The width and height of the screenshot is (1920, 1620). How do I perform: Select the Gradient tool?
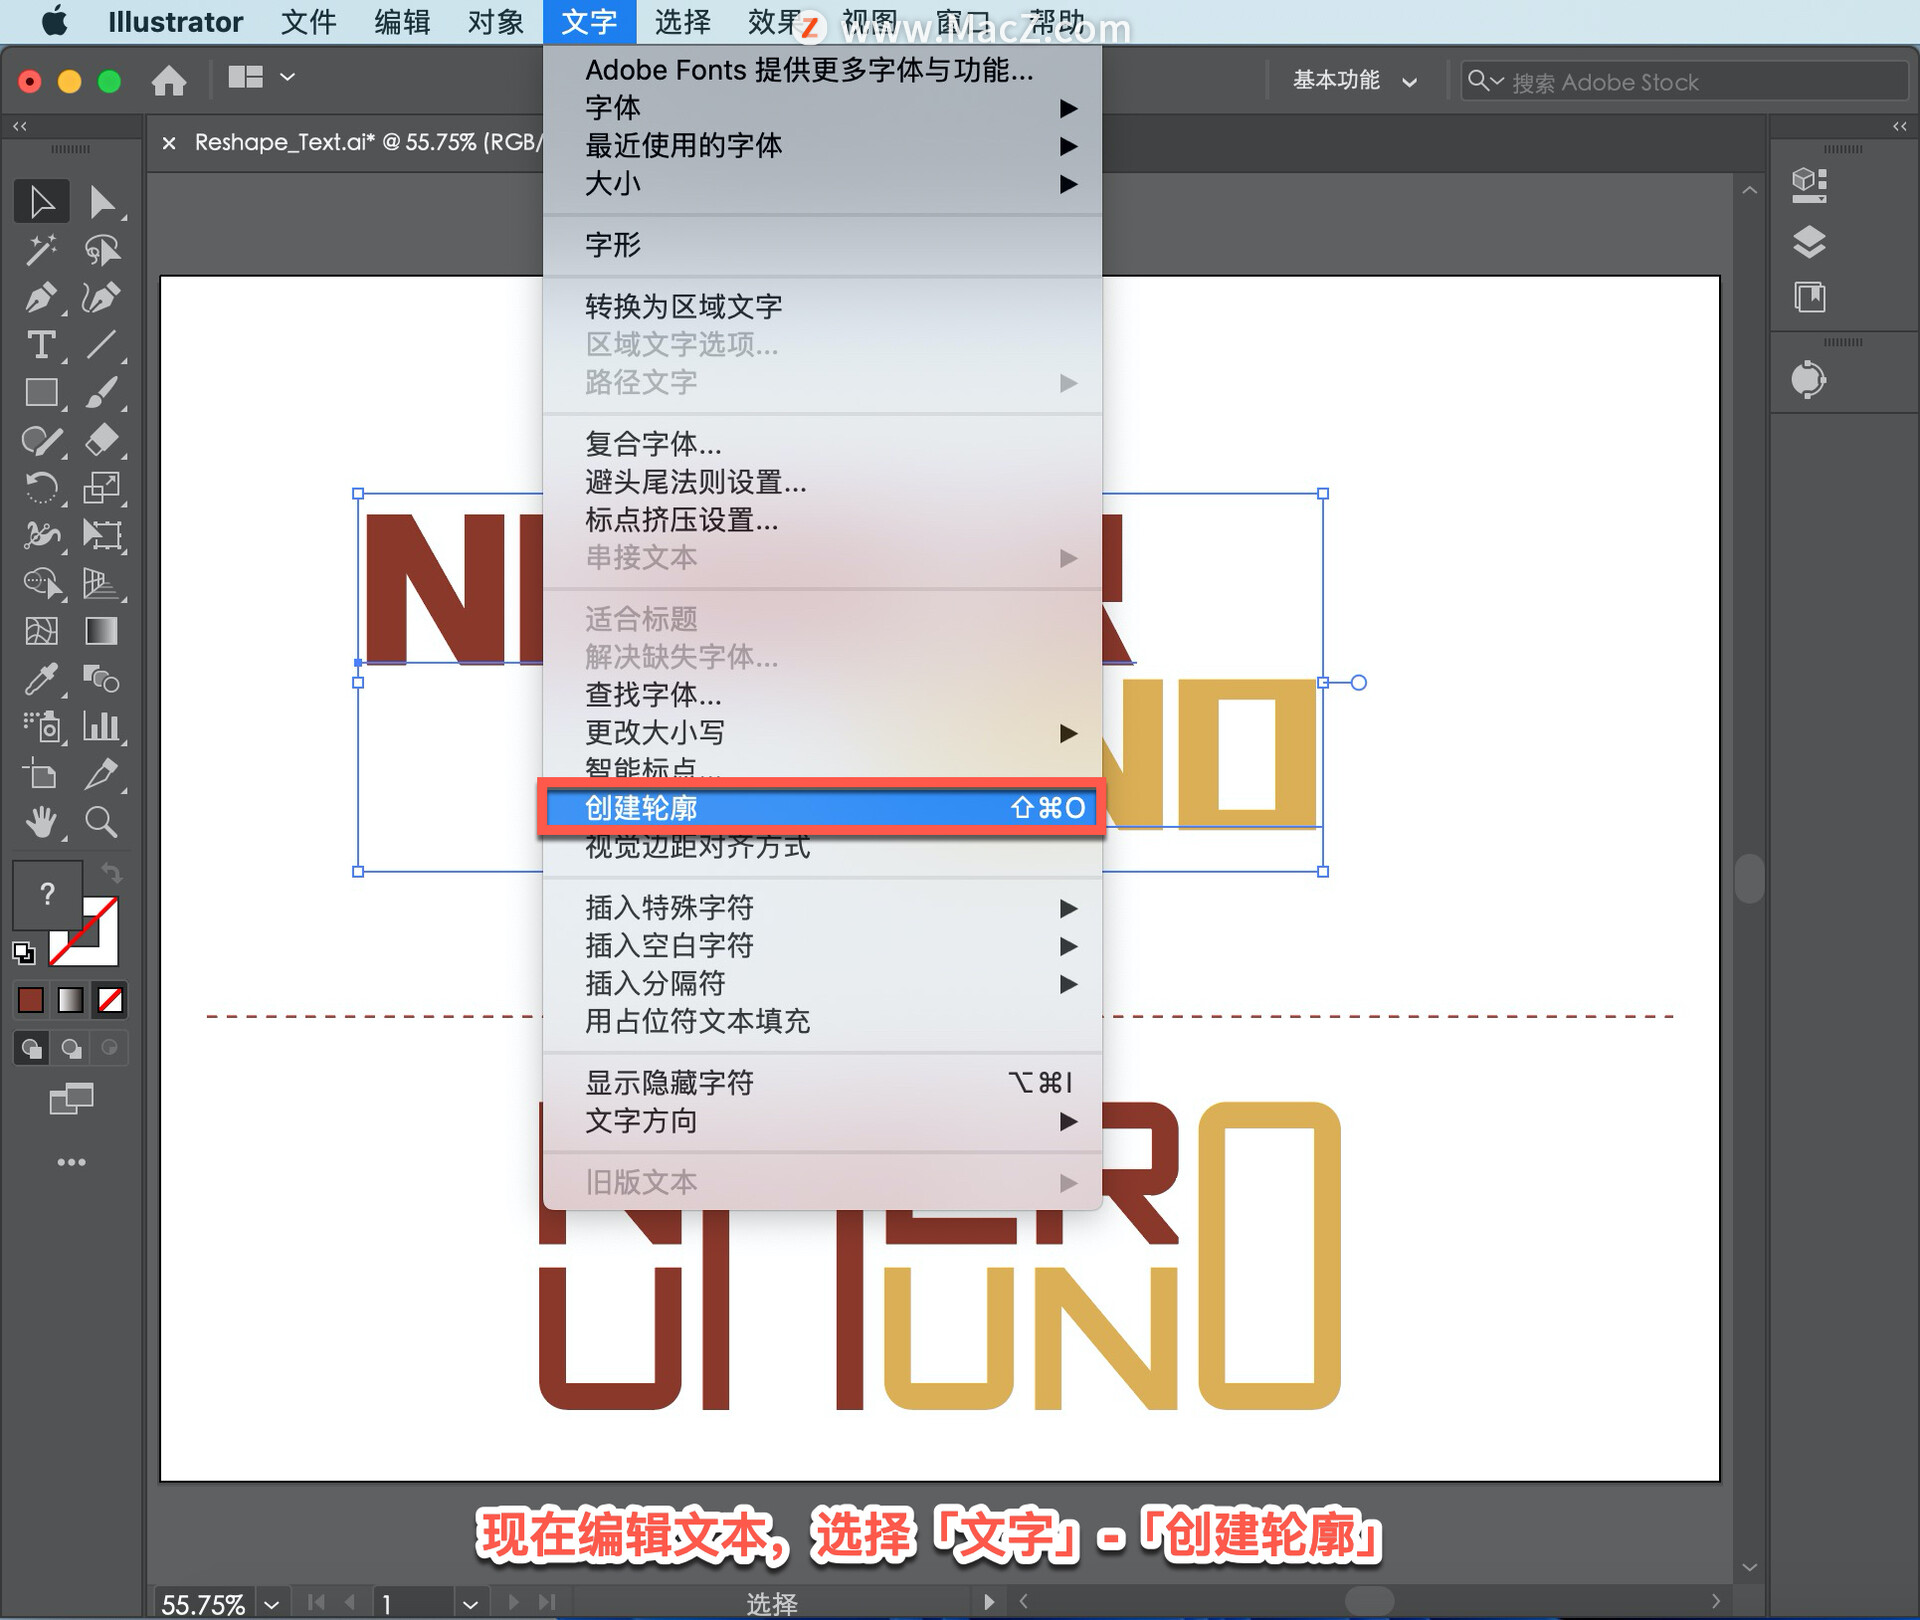101,631
